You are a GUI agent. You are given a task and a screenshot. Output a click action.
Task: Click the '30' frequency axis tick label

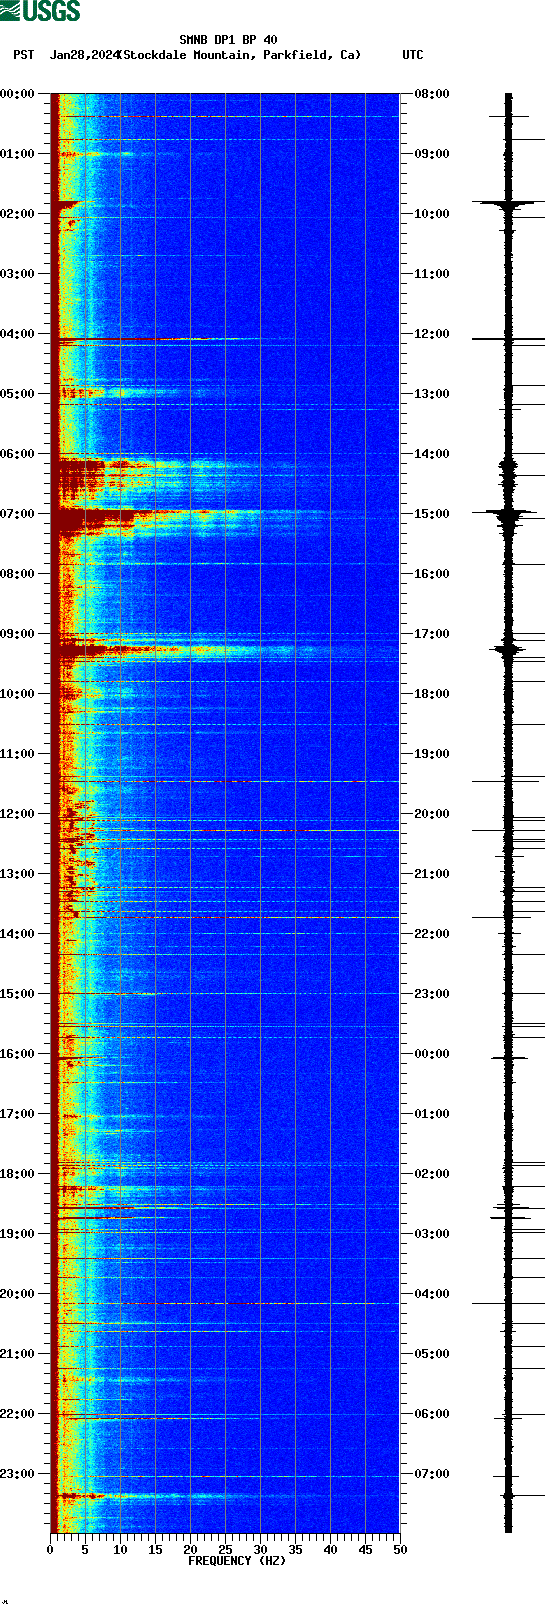(260, 1550)
